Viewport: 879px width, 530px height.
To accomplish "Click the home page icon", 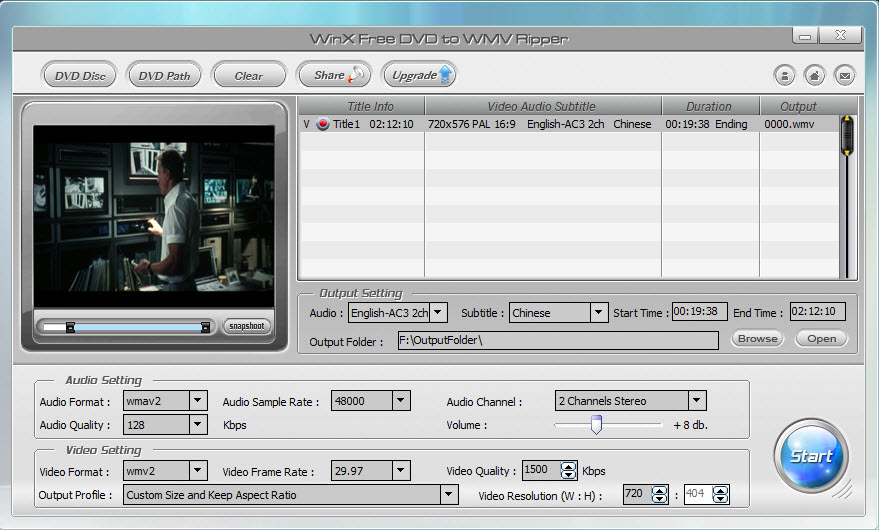I will [x=815, y=75].
